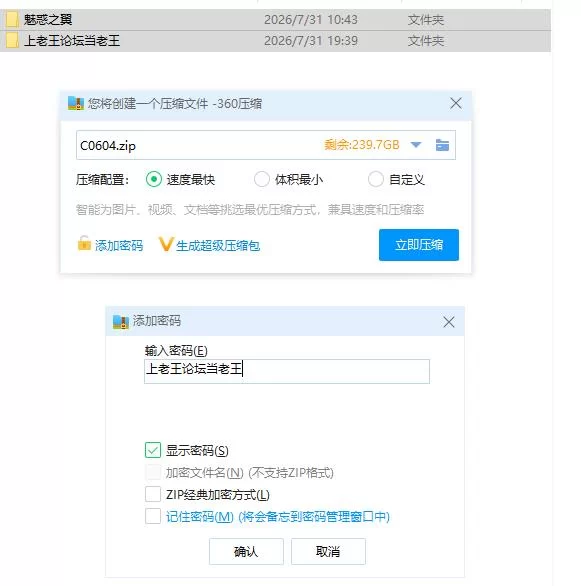This screenshot has height=586, width=581.
Task: Enable ZIP经典加密方式(L) checkbox
Action: 153,494
